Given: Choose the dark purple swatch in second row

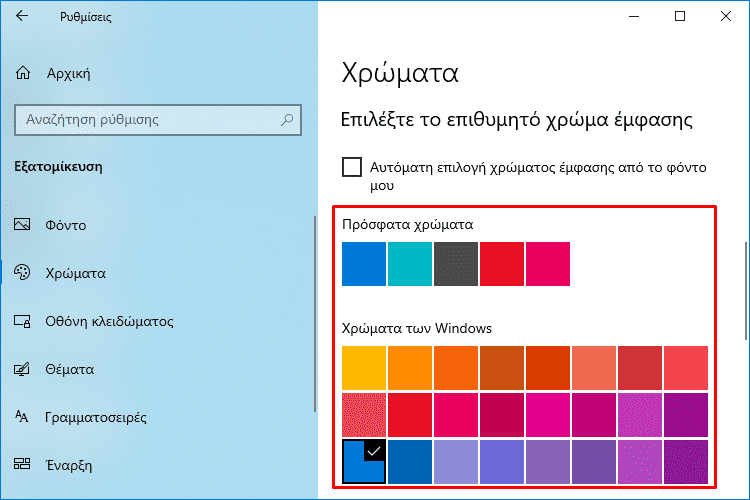Looking at the screenshot, I should pyautogui.click(x=685, y=415).
